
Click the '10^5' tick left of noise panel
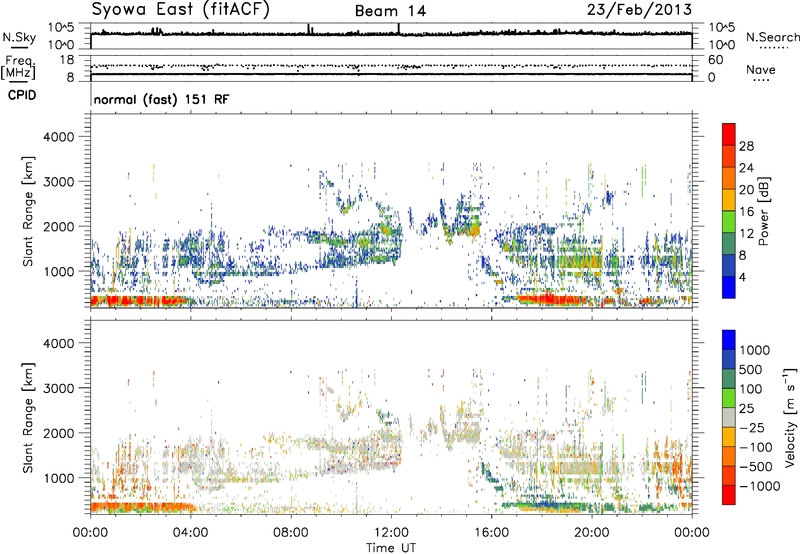[x=61, y=27]
